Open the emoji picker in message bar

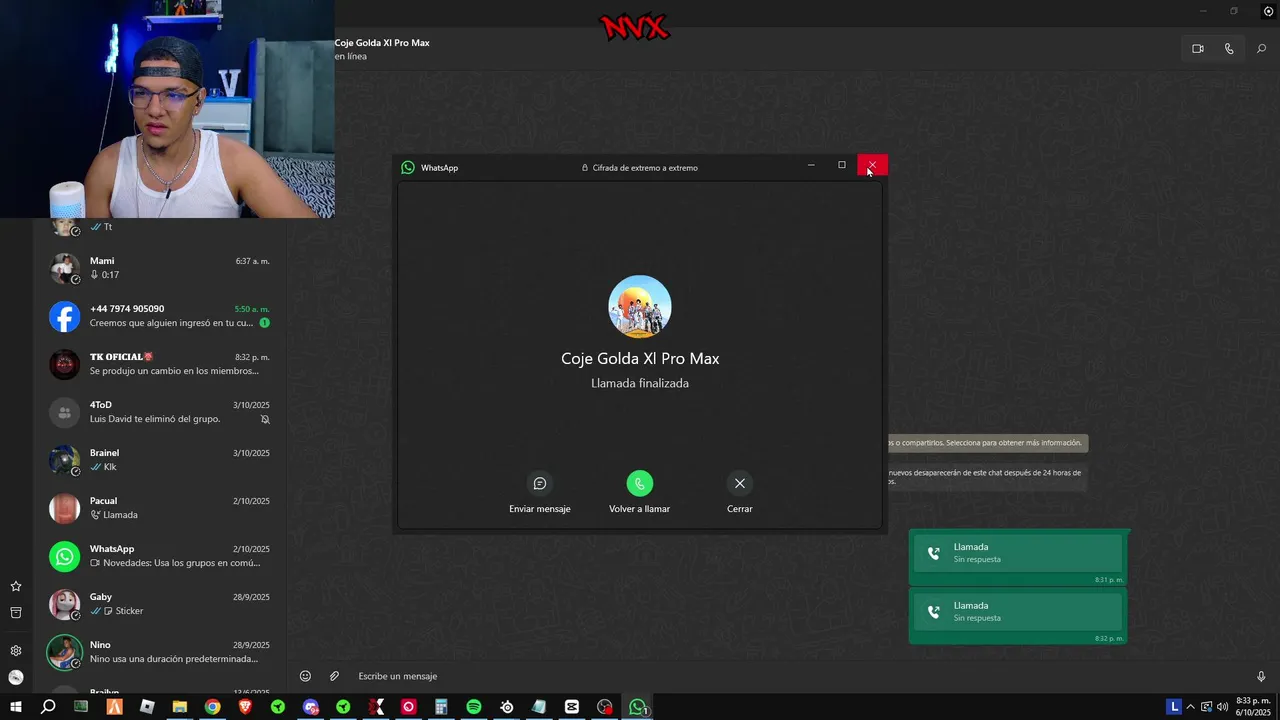pos(306,676)
